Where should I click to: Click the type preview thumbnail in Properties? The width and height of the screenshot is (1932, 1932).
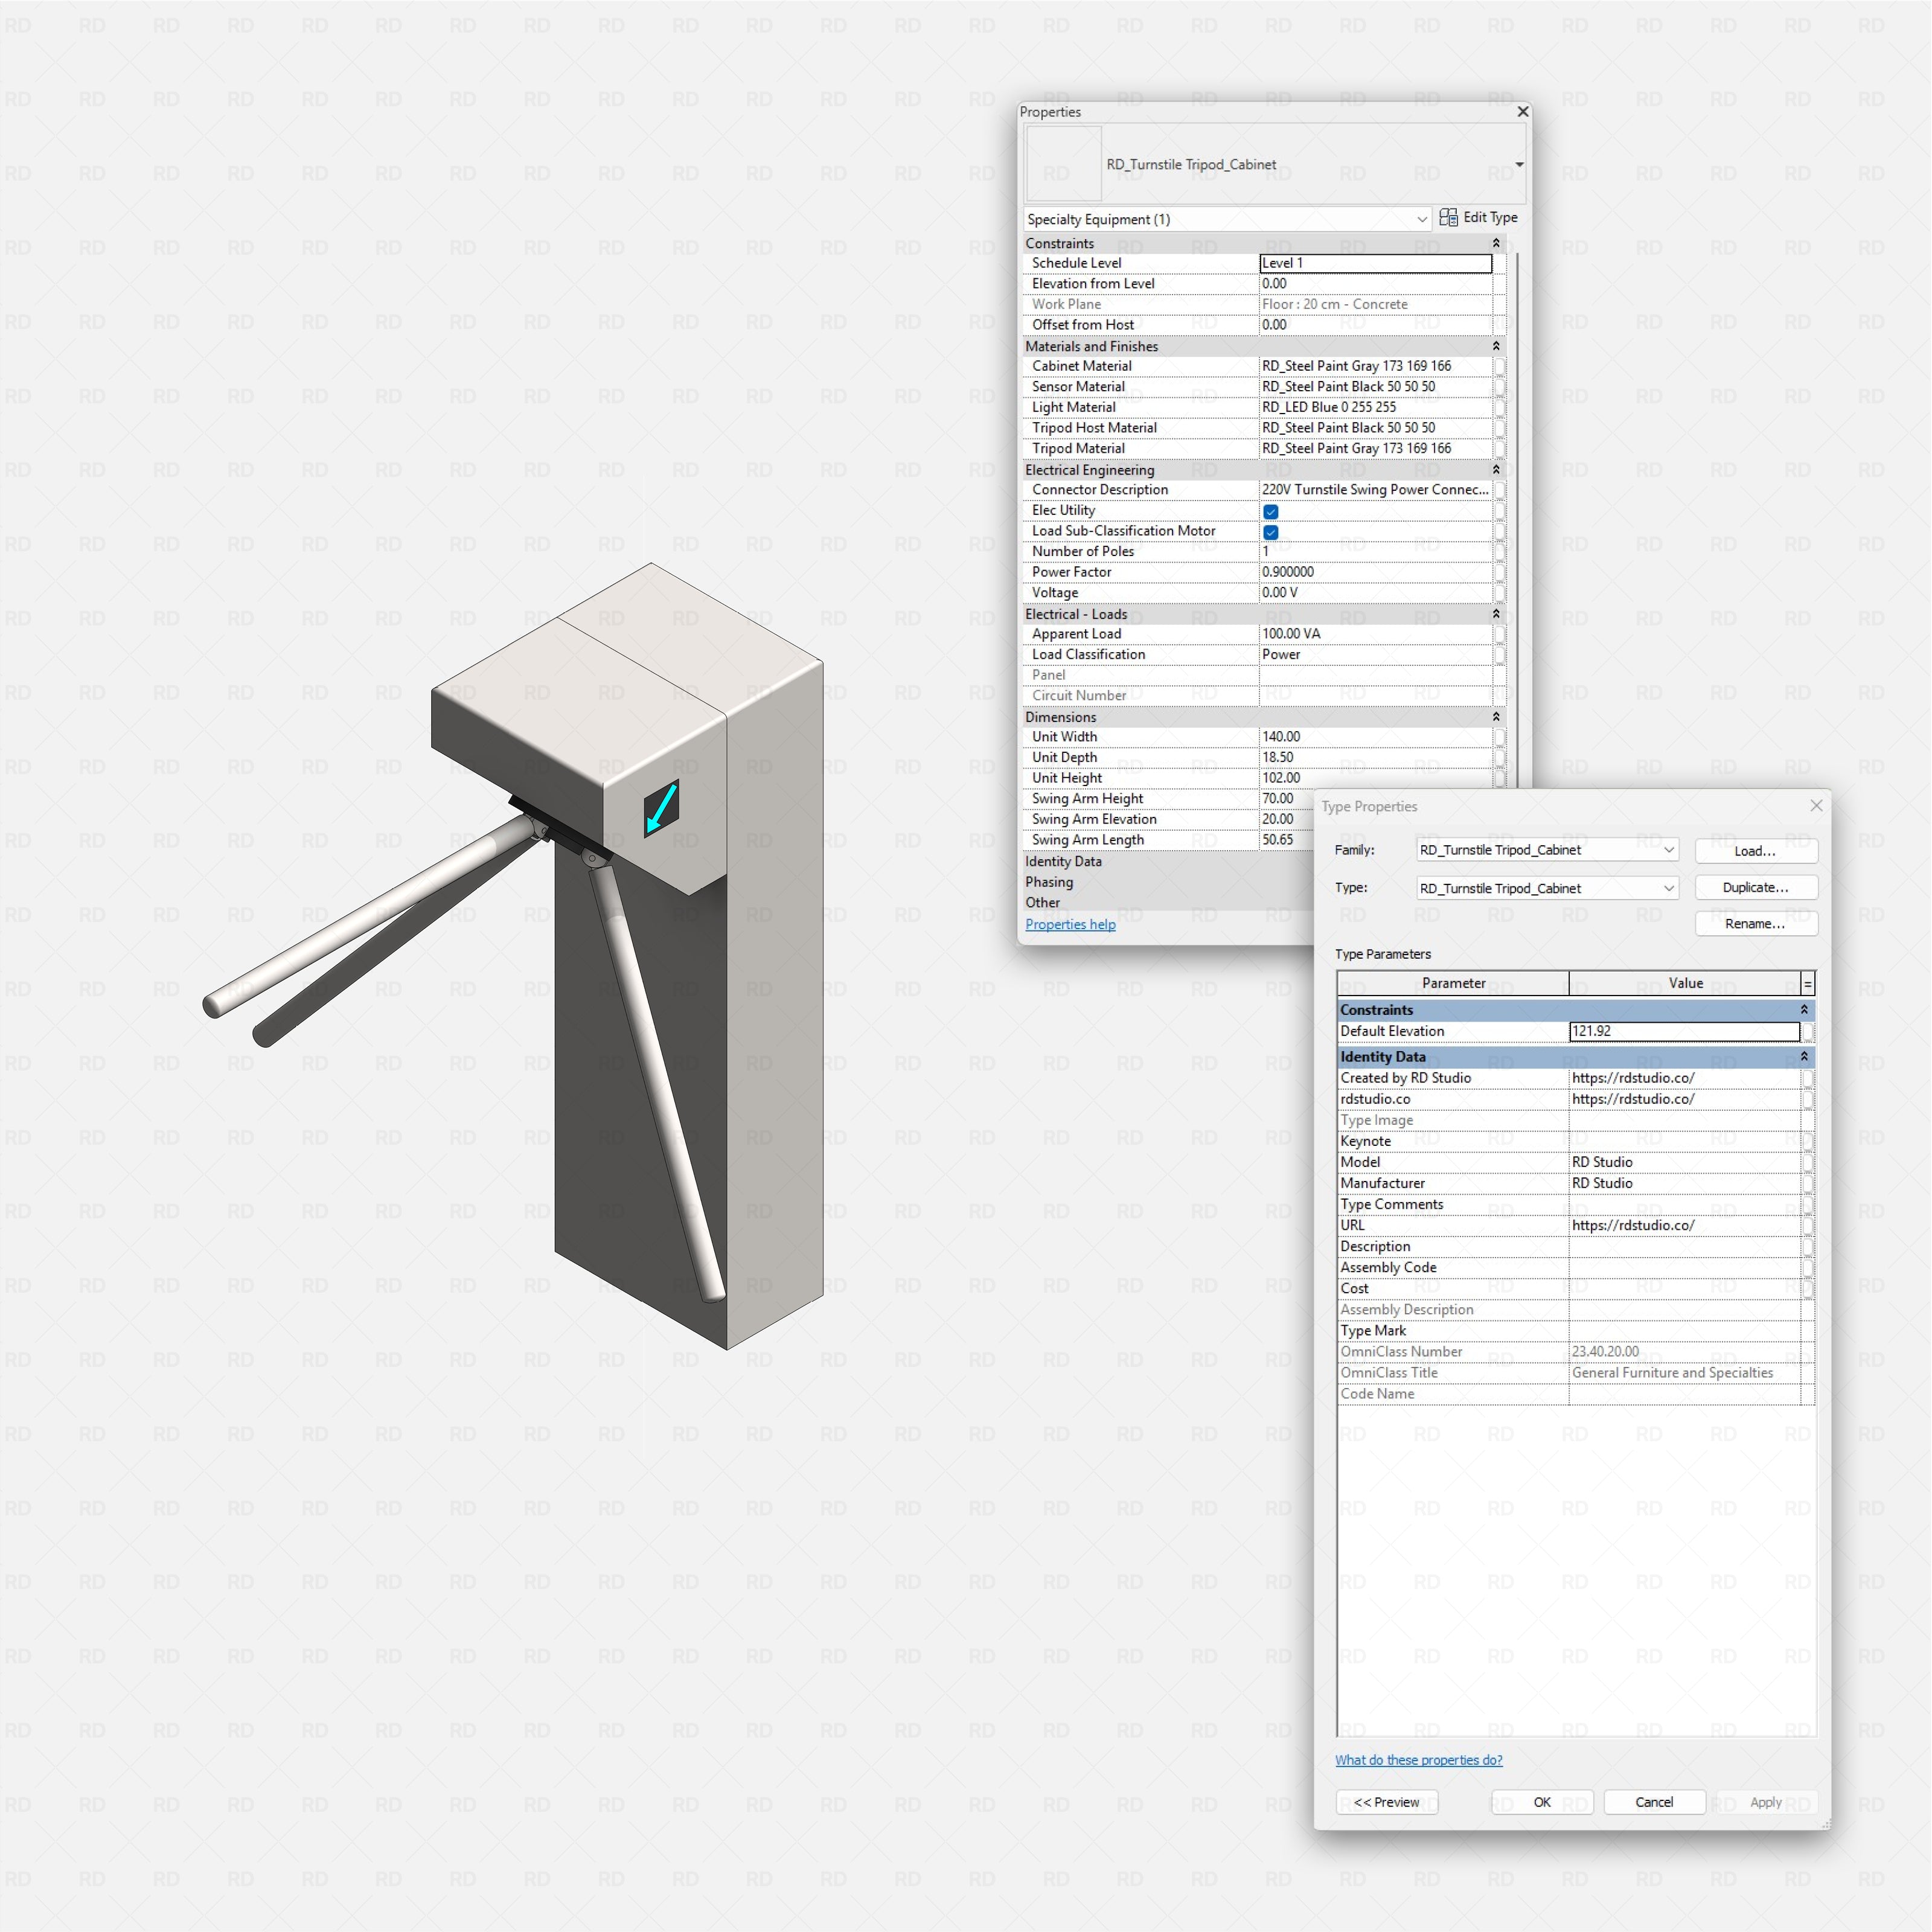click(x=1064, y=164)
